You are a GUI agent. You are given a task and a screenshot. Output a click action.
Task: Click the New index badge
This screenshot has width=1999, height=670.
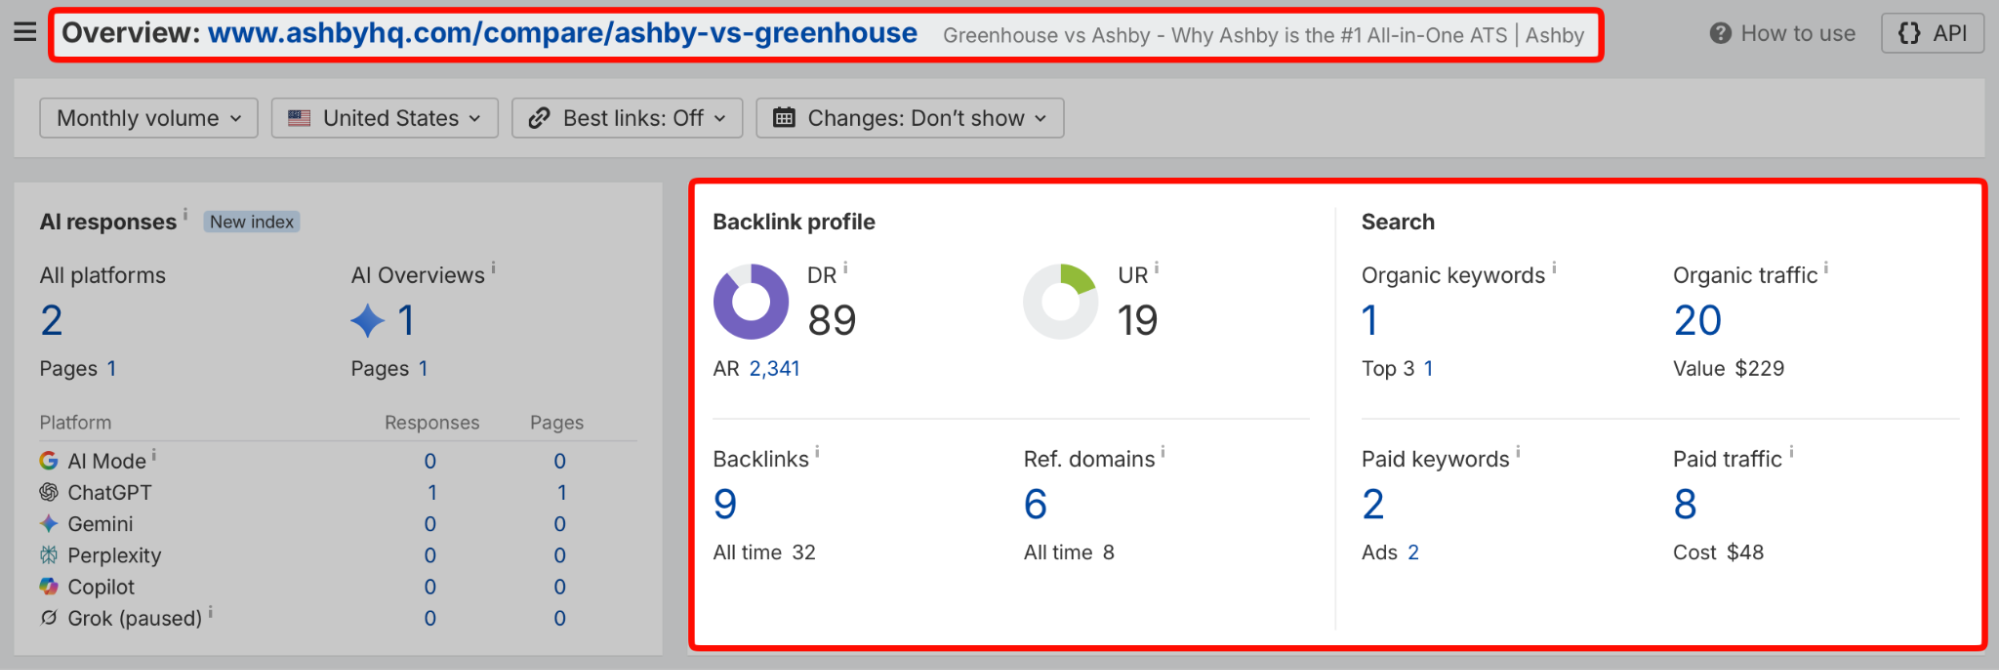click(x=252, y=222)
